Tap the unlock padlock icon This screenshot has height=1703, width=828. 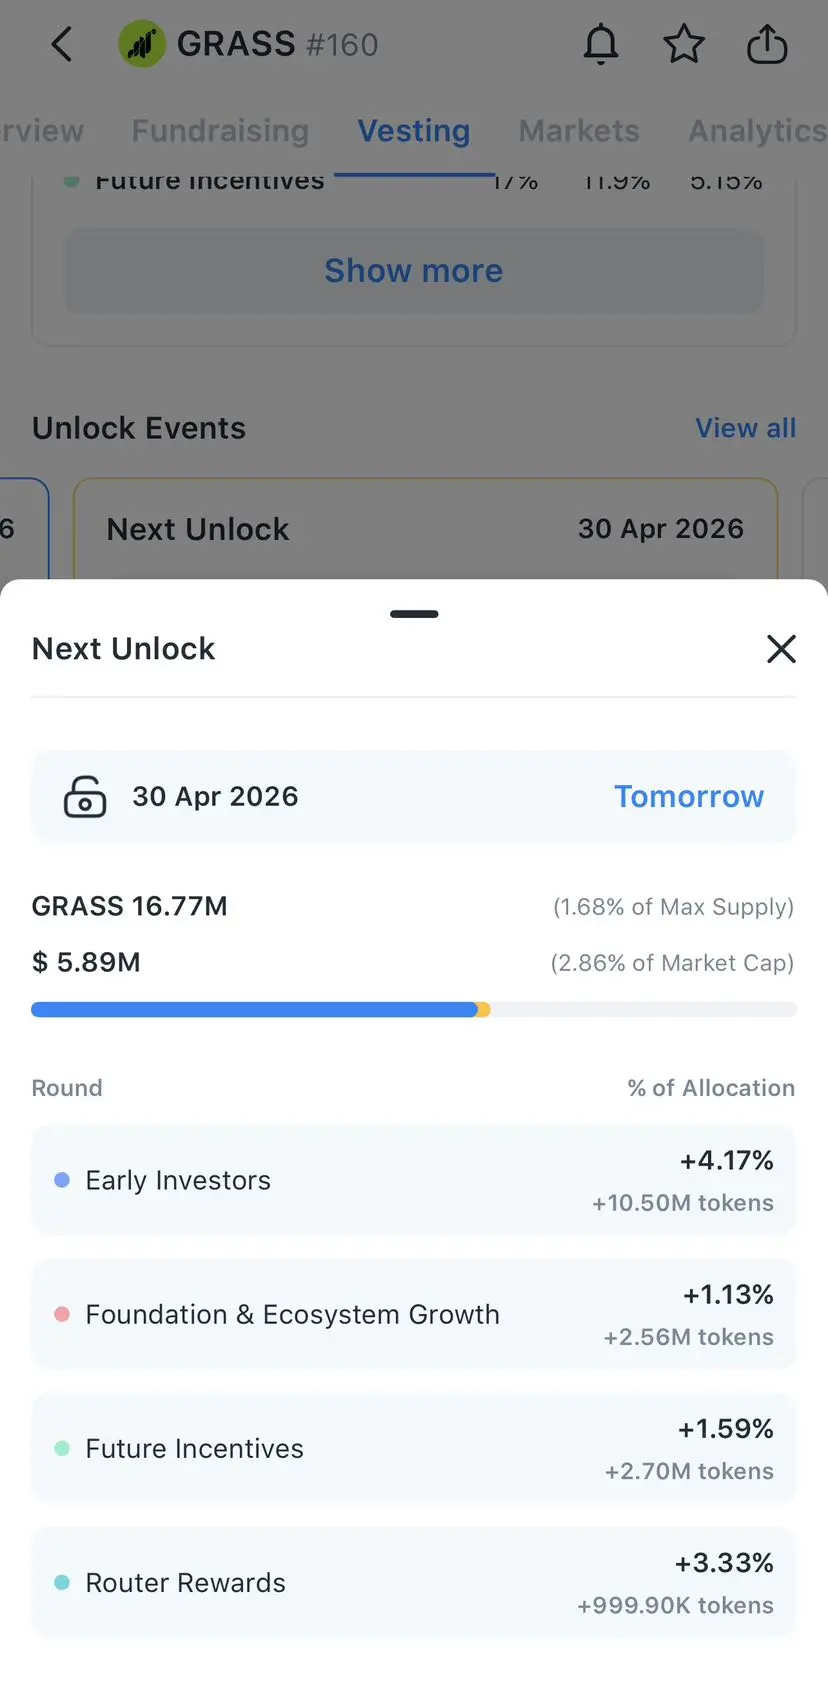[x=85, y=797]
